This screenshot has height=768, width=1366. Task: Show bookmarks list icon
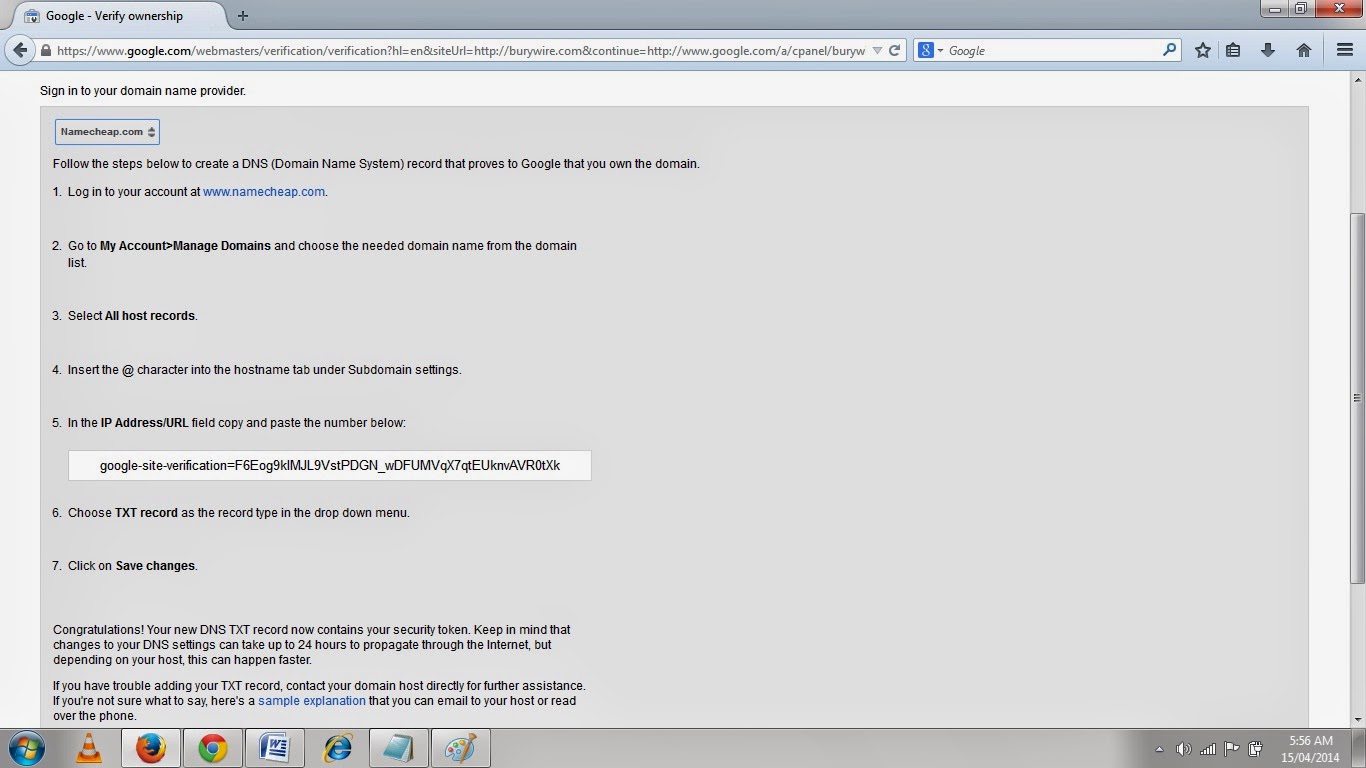1234,50
